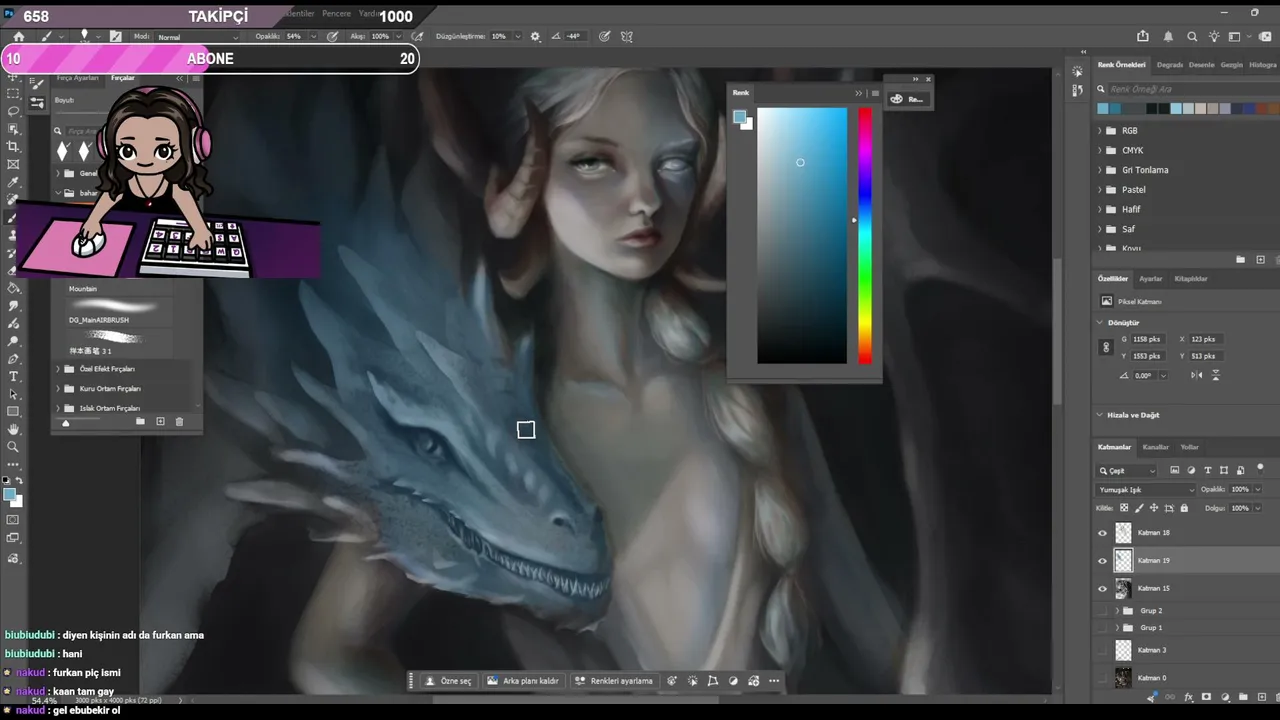The width and height of the screenshot is (1280, 720).
Task: Click the pixel layer filter icon
Action: pyautogui.click(x=1175, y=470)
